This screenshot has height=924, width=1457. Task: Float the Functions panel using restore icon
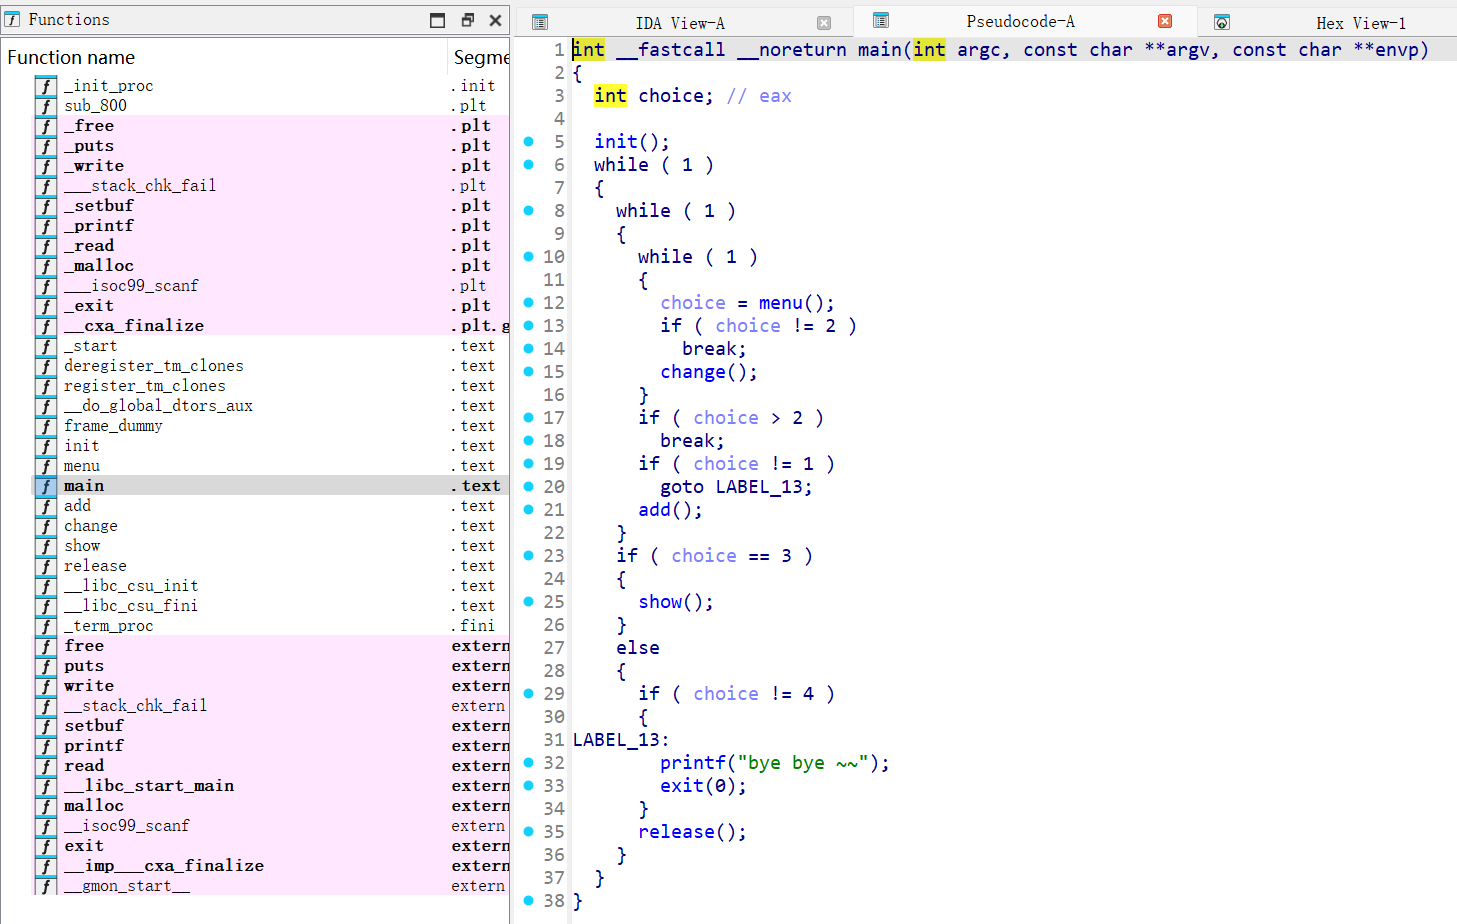467,20
